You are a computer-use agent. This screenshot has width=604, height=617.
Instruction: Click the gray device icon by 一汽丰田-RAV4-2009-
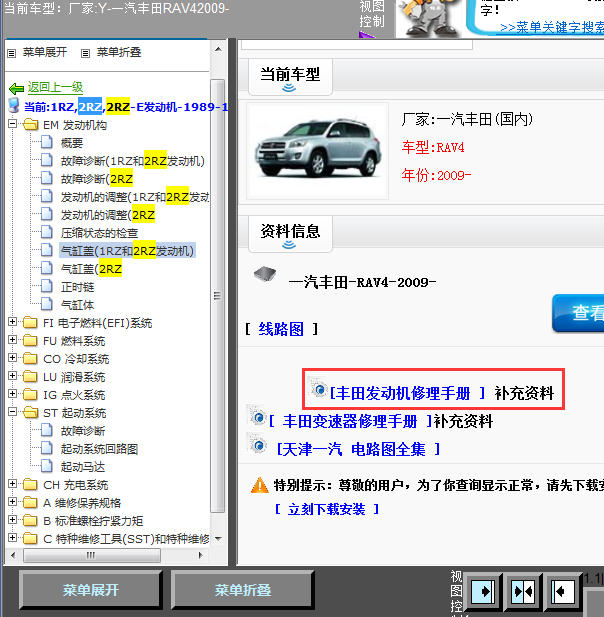point(265,274)
